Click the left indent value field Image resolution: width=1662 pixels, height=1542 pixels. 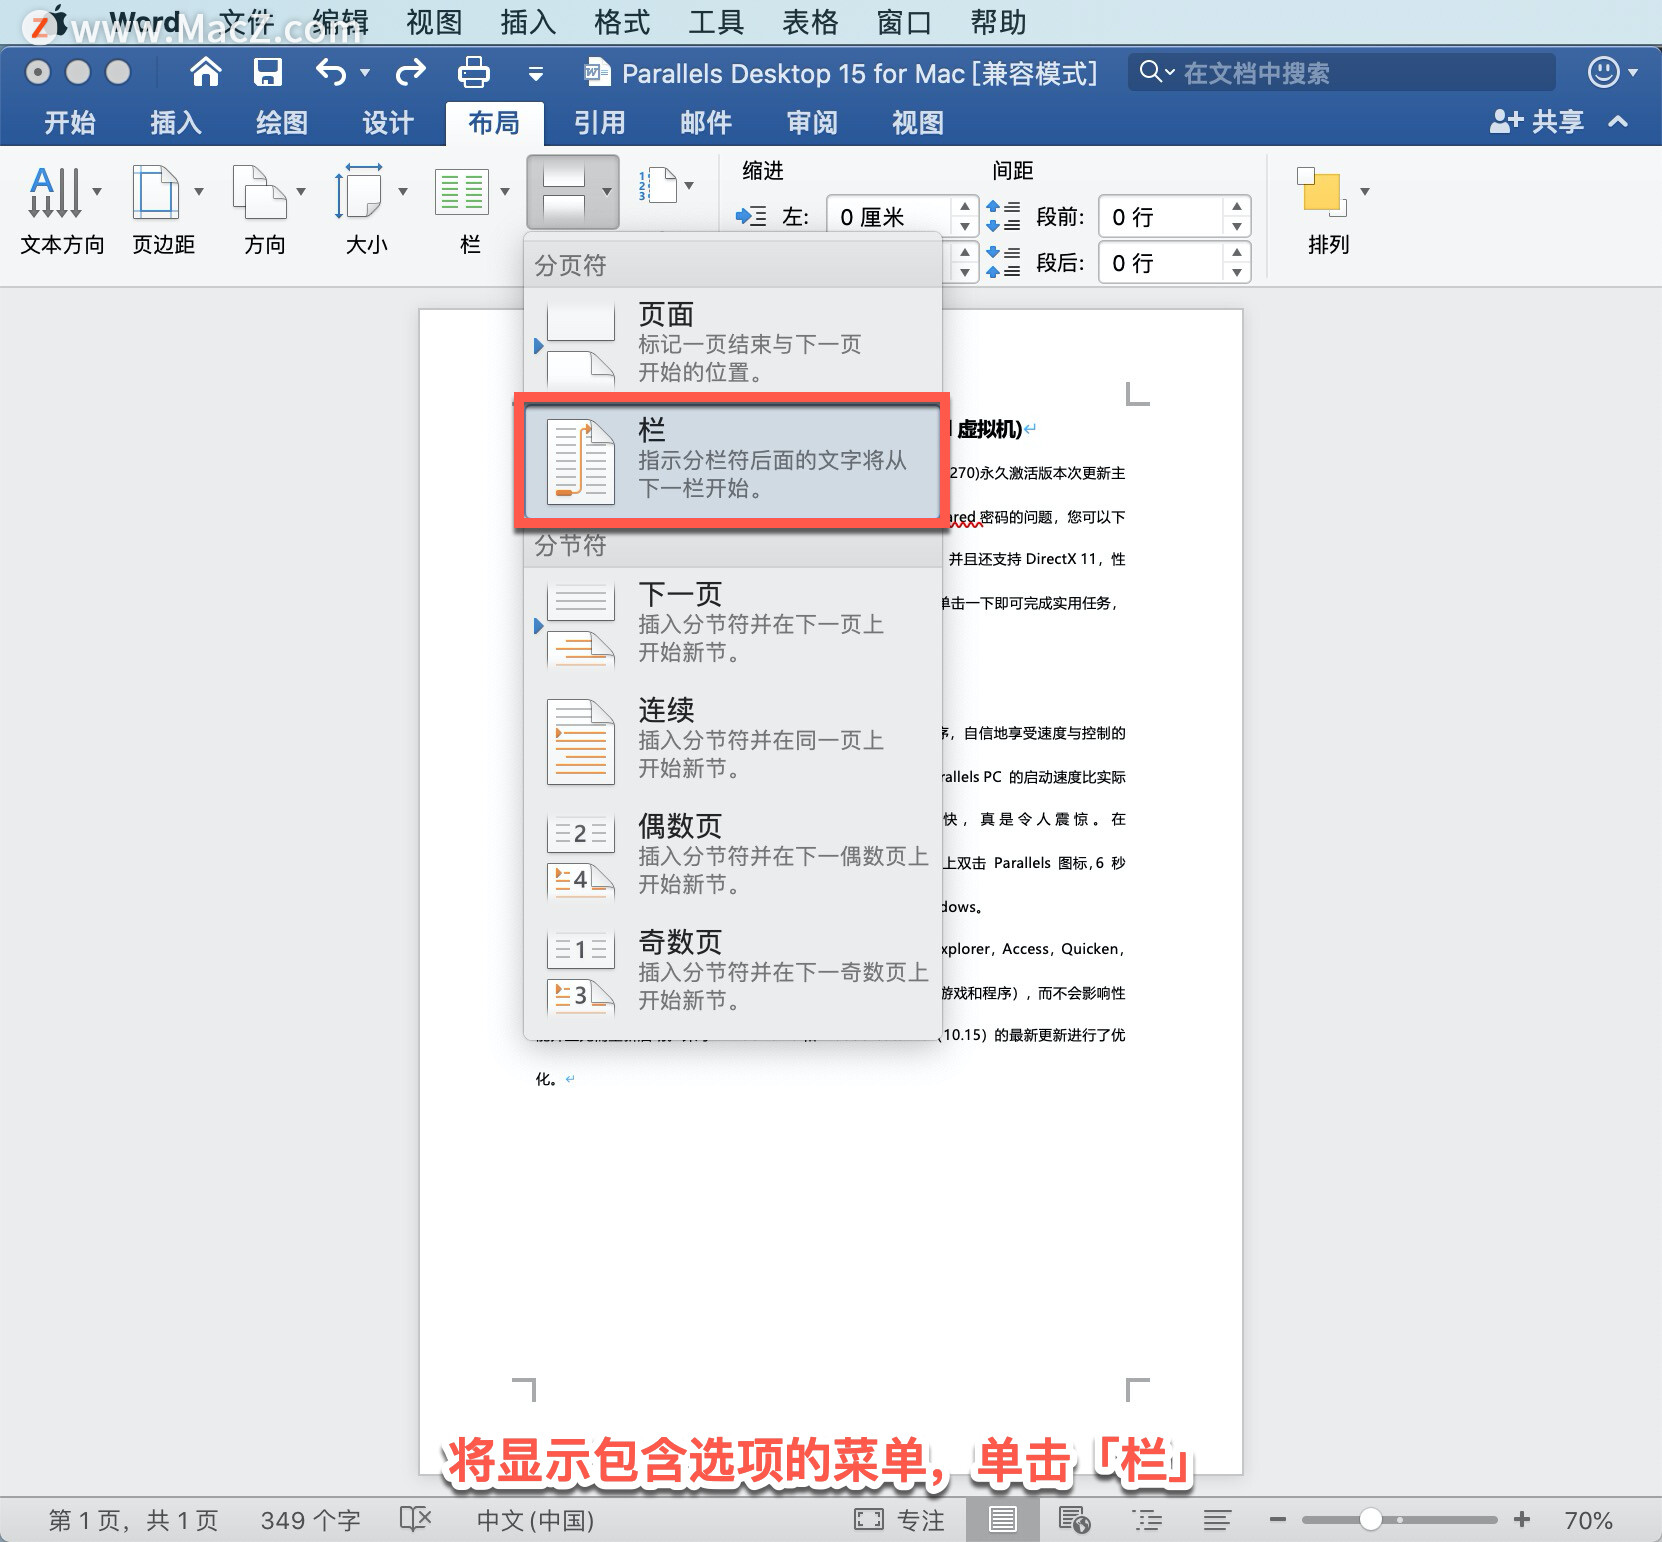coord(888,216)
